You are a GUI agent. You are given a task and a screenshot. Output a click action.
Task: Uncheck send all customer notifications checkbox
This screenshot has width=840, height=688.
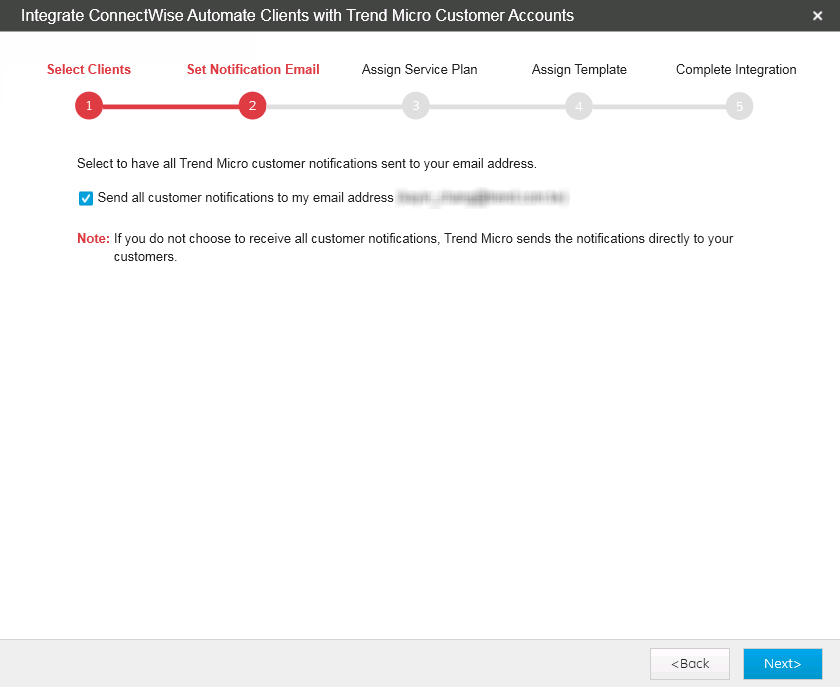pos(86,198)
